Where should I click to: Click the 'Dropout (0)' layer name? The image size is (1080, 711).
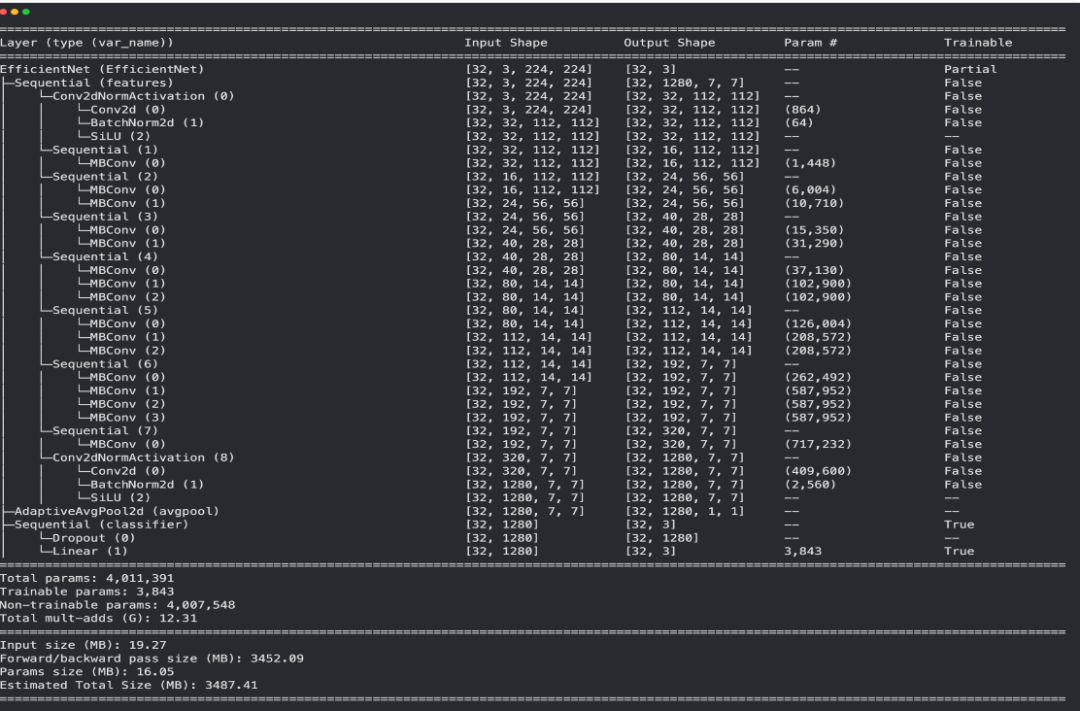click(x=94, y=538)
